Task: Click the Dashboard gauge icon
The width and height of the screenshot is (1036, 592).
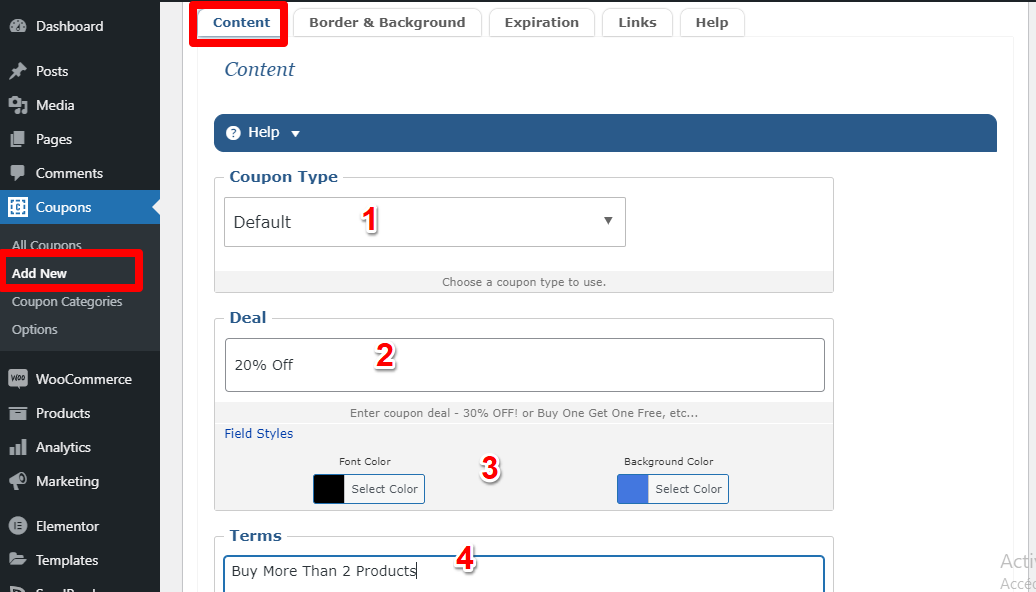Action: (18, 26)
